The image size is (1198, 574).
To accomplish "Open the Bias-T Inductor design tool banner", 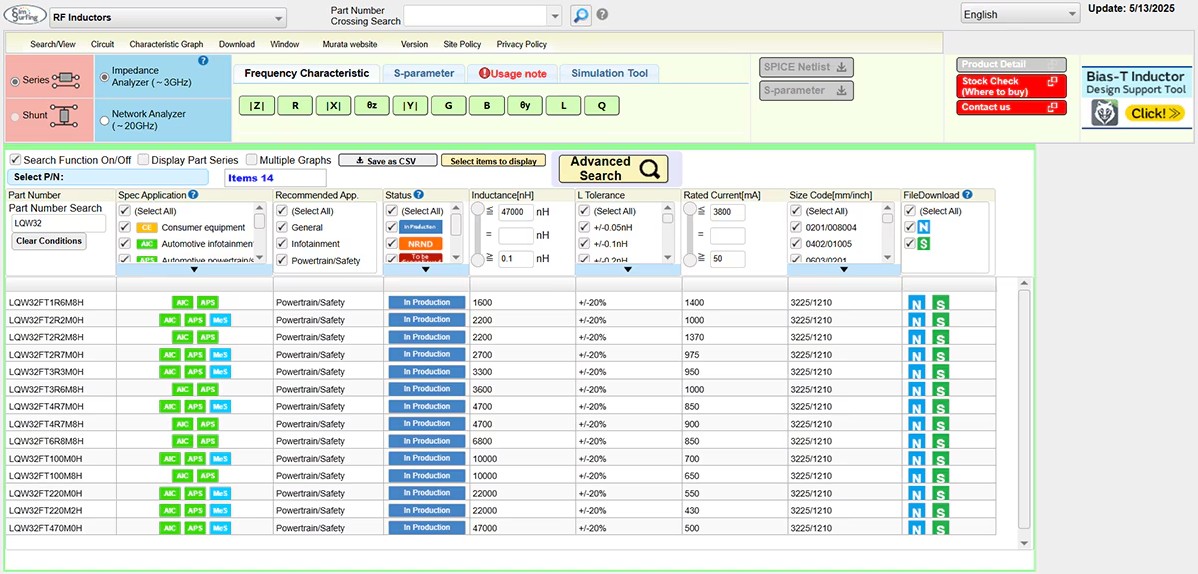I will tap(1134, 96).
